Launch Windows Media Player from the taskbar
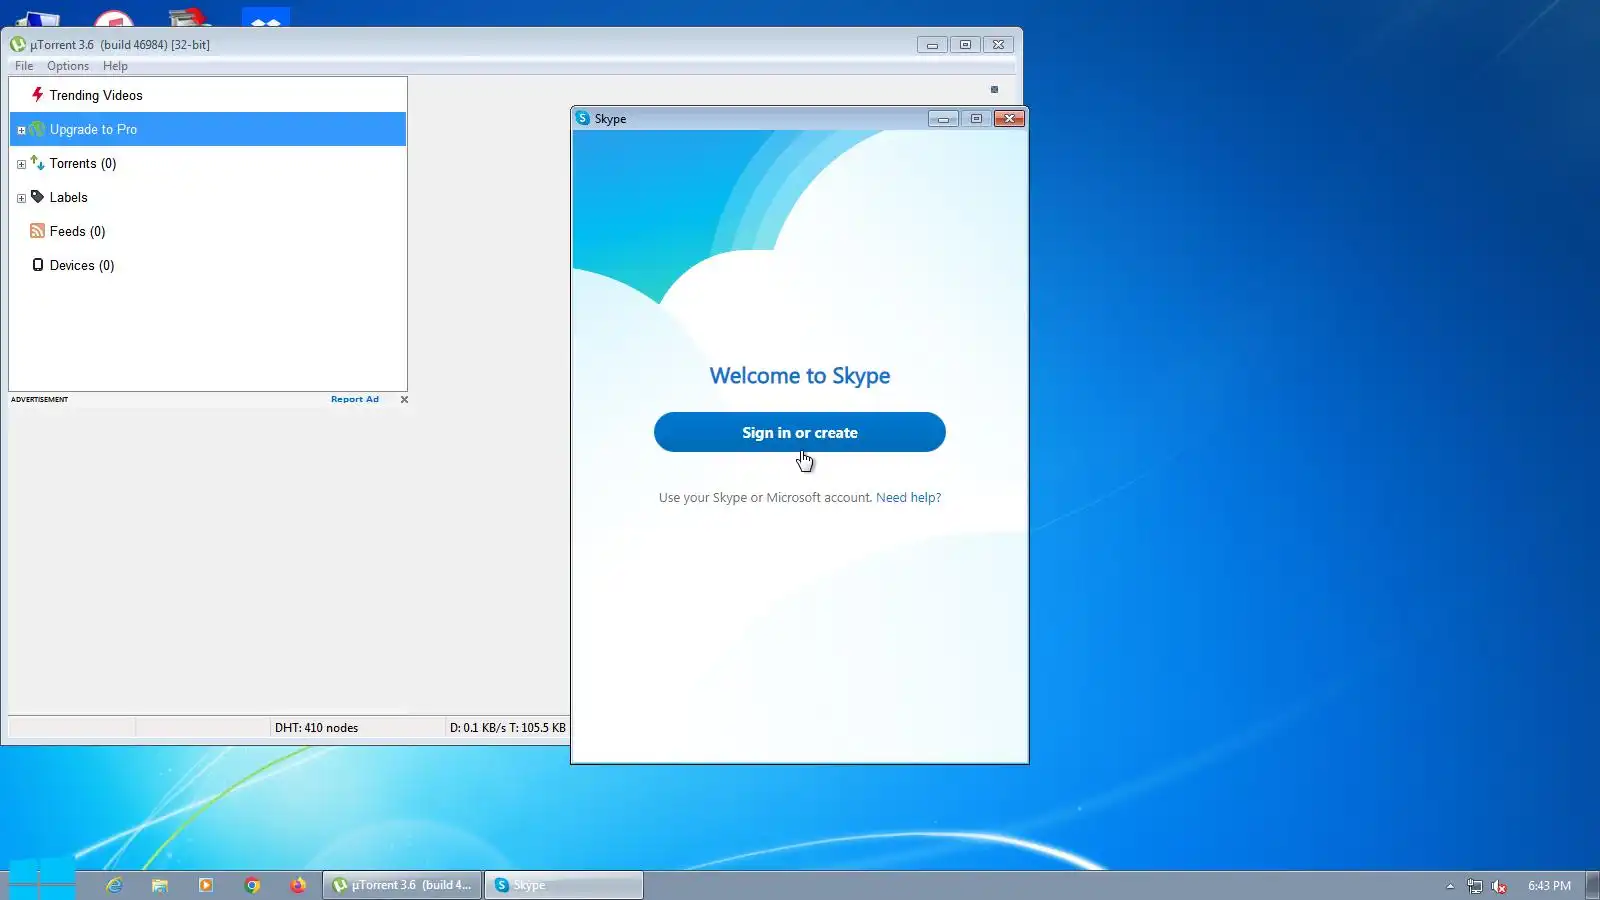The width and height of the screenshot is (1600, 900). 206,885
